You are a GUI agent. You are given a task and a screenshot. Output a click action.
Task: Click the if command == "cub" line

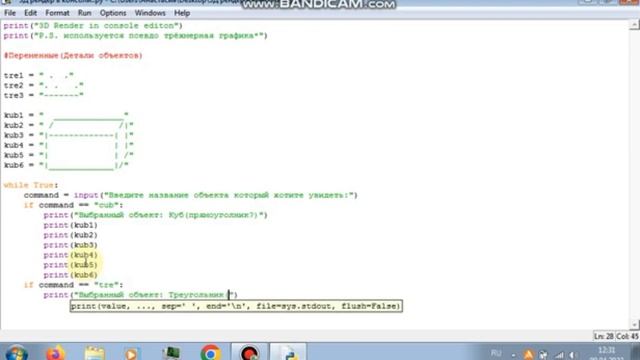(x=73, y=205)
